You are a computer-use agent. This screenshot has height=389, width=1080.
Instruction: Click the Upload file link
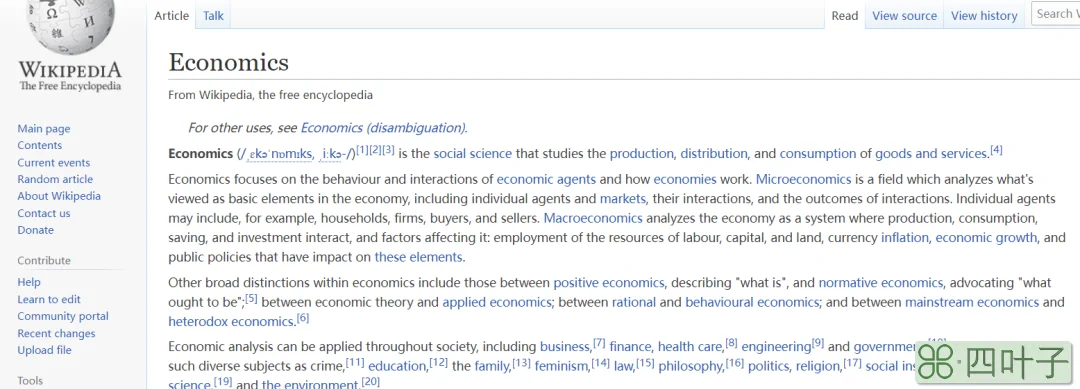[44, 350]
